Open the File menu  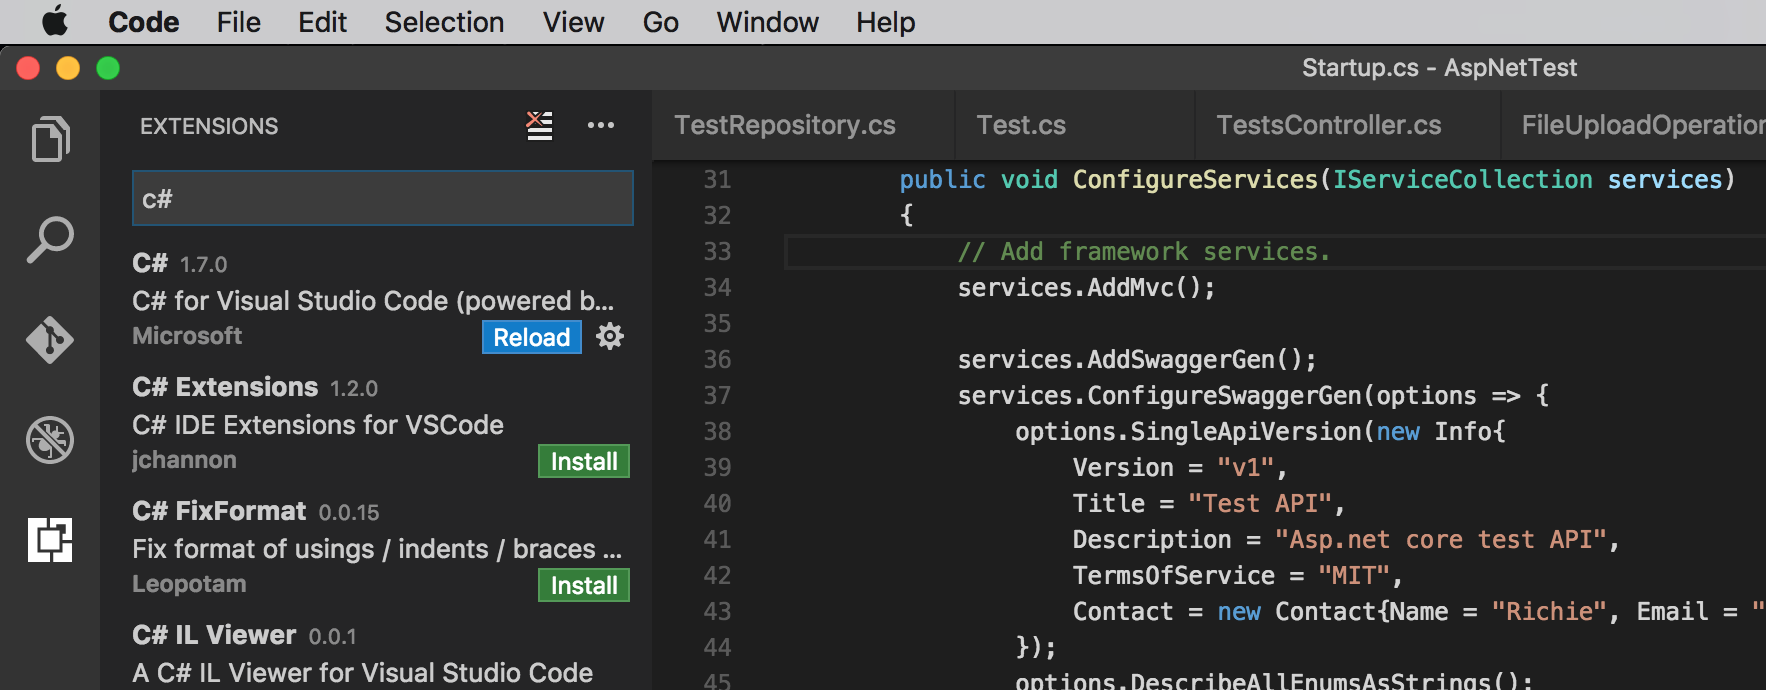(238, 22)
